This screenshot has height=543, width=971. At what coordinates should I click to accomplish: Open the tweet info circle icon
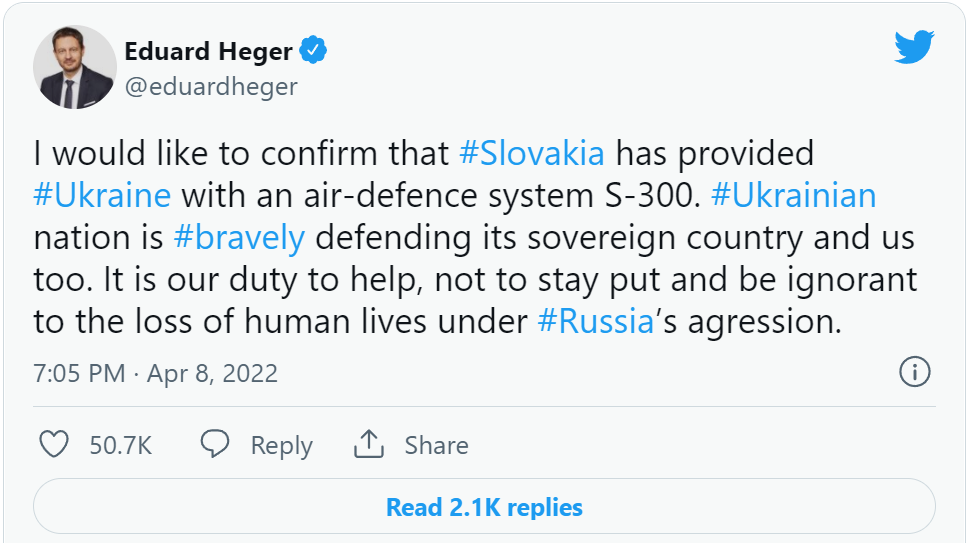click(914, 373)
